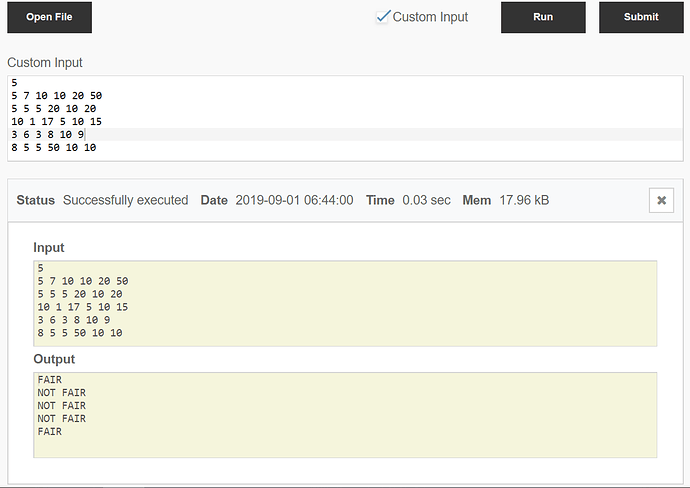The image size is (690, 488).
Task: Select the time value '0.03 sec'
Action: point(426,200)
